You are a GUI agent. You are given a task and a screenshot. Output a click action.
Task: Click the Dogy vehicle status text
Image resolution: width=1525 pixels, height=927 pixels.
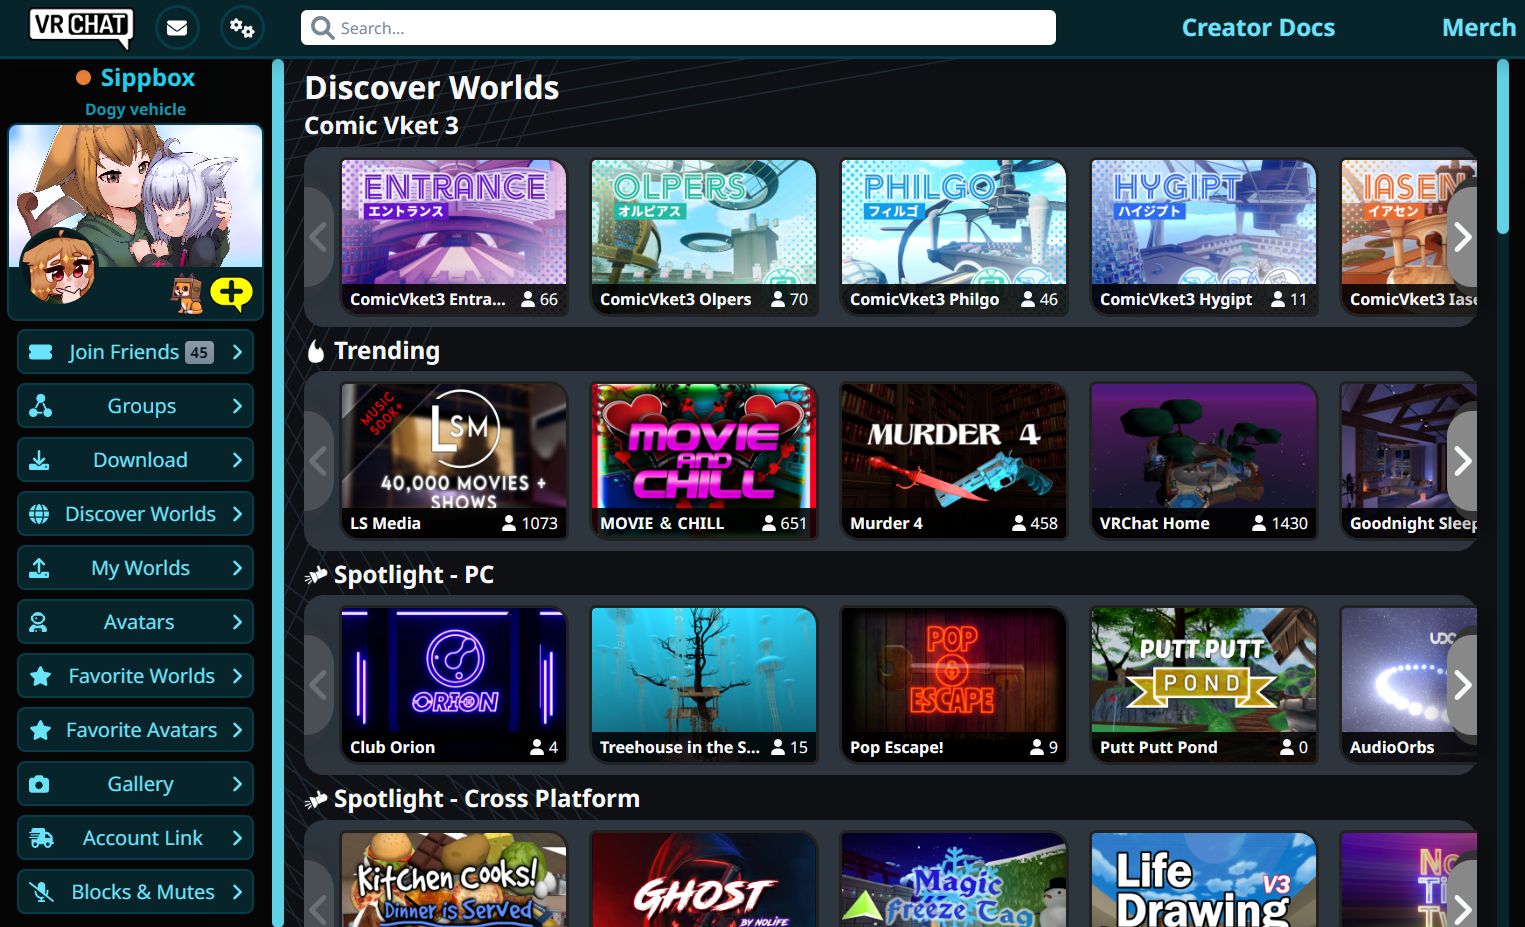coord(135,109)
